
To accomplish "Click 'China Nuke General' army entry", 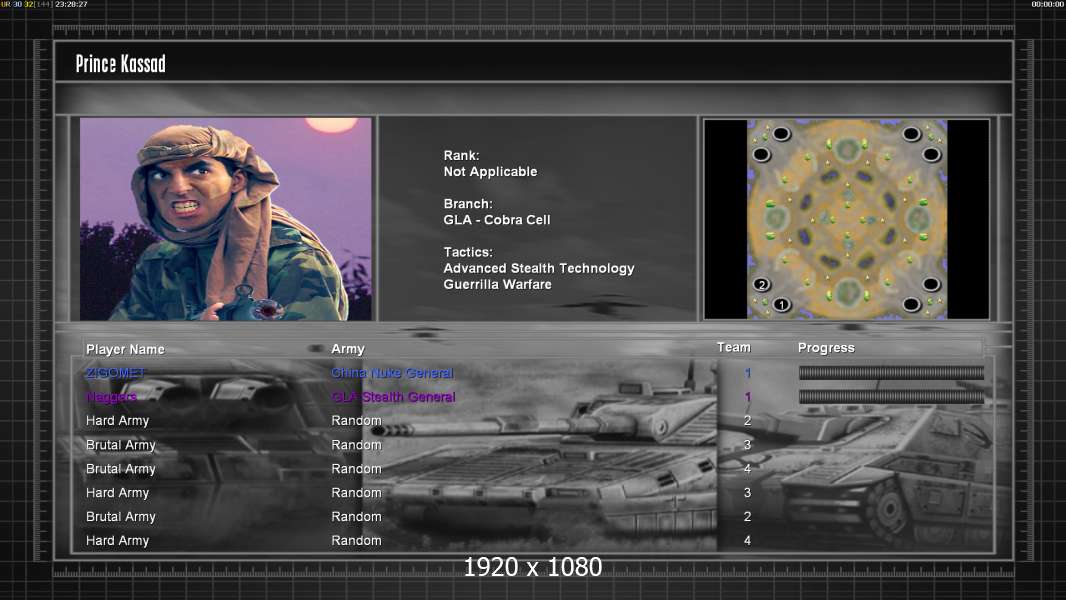I will (x=392, y=373).
